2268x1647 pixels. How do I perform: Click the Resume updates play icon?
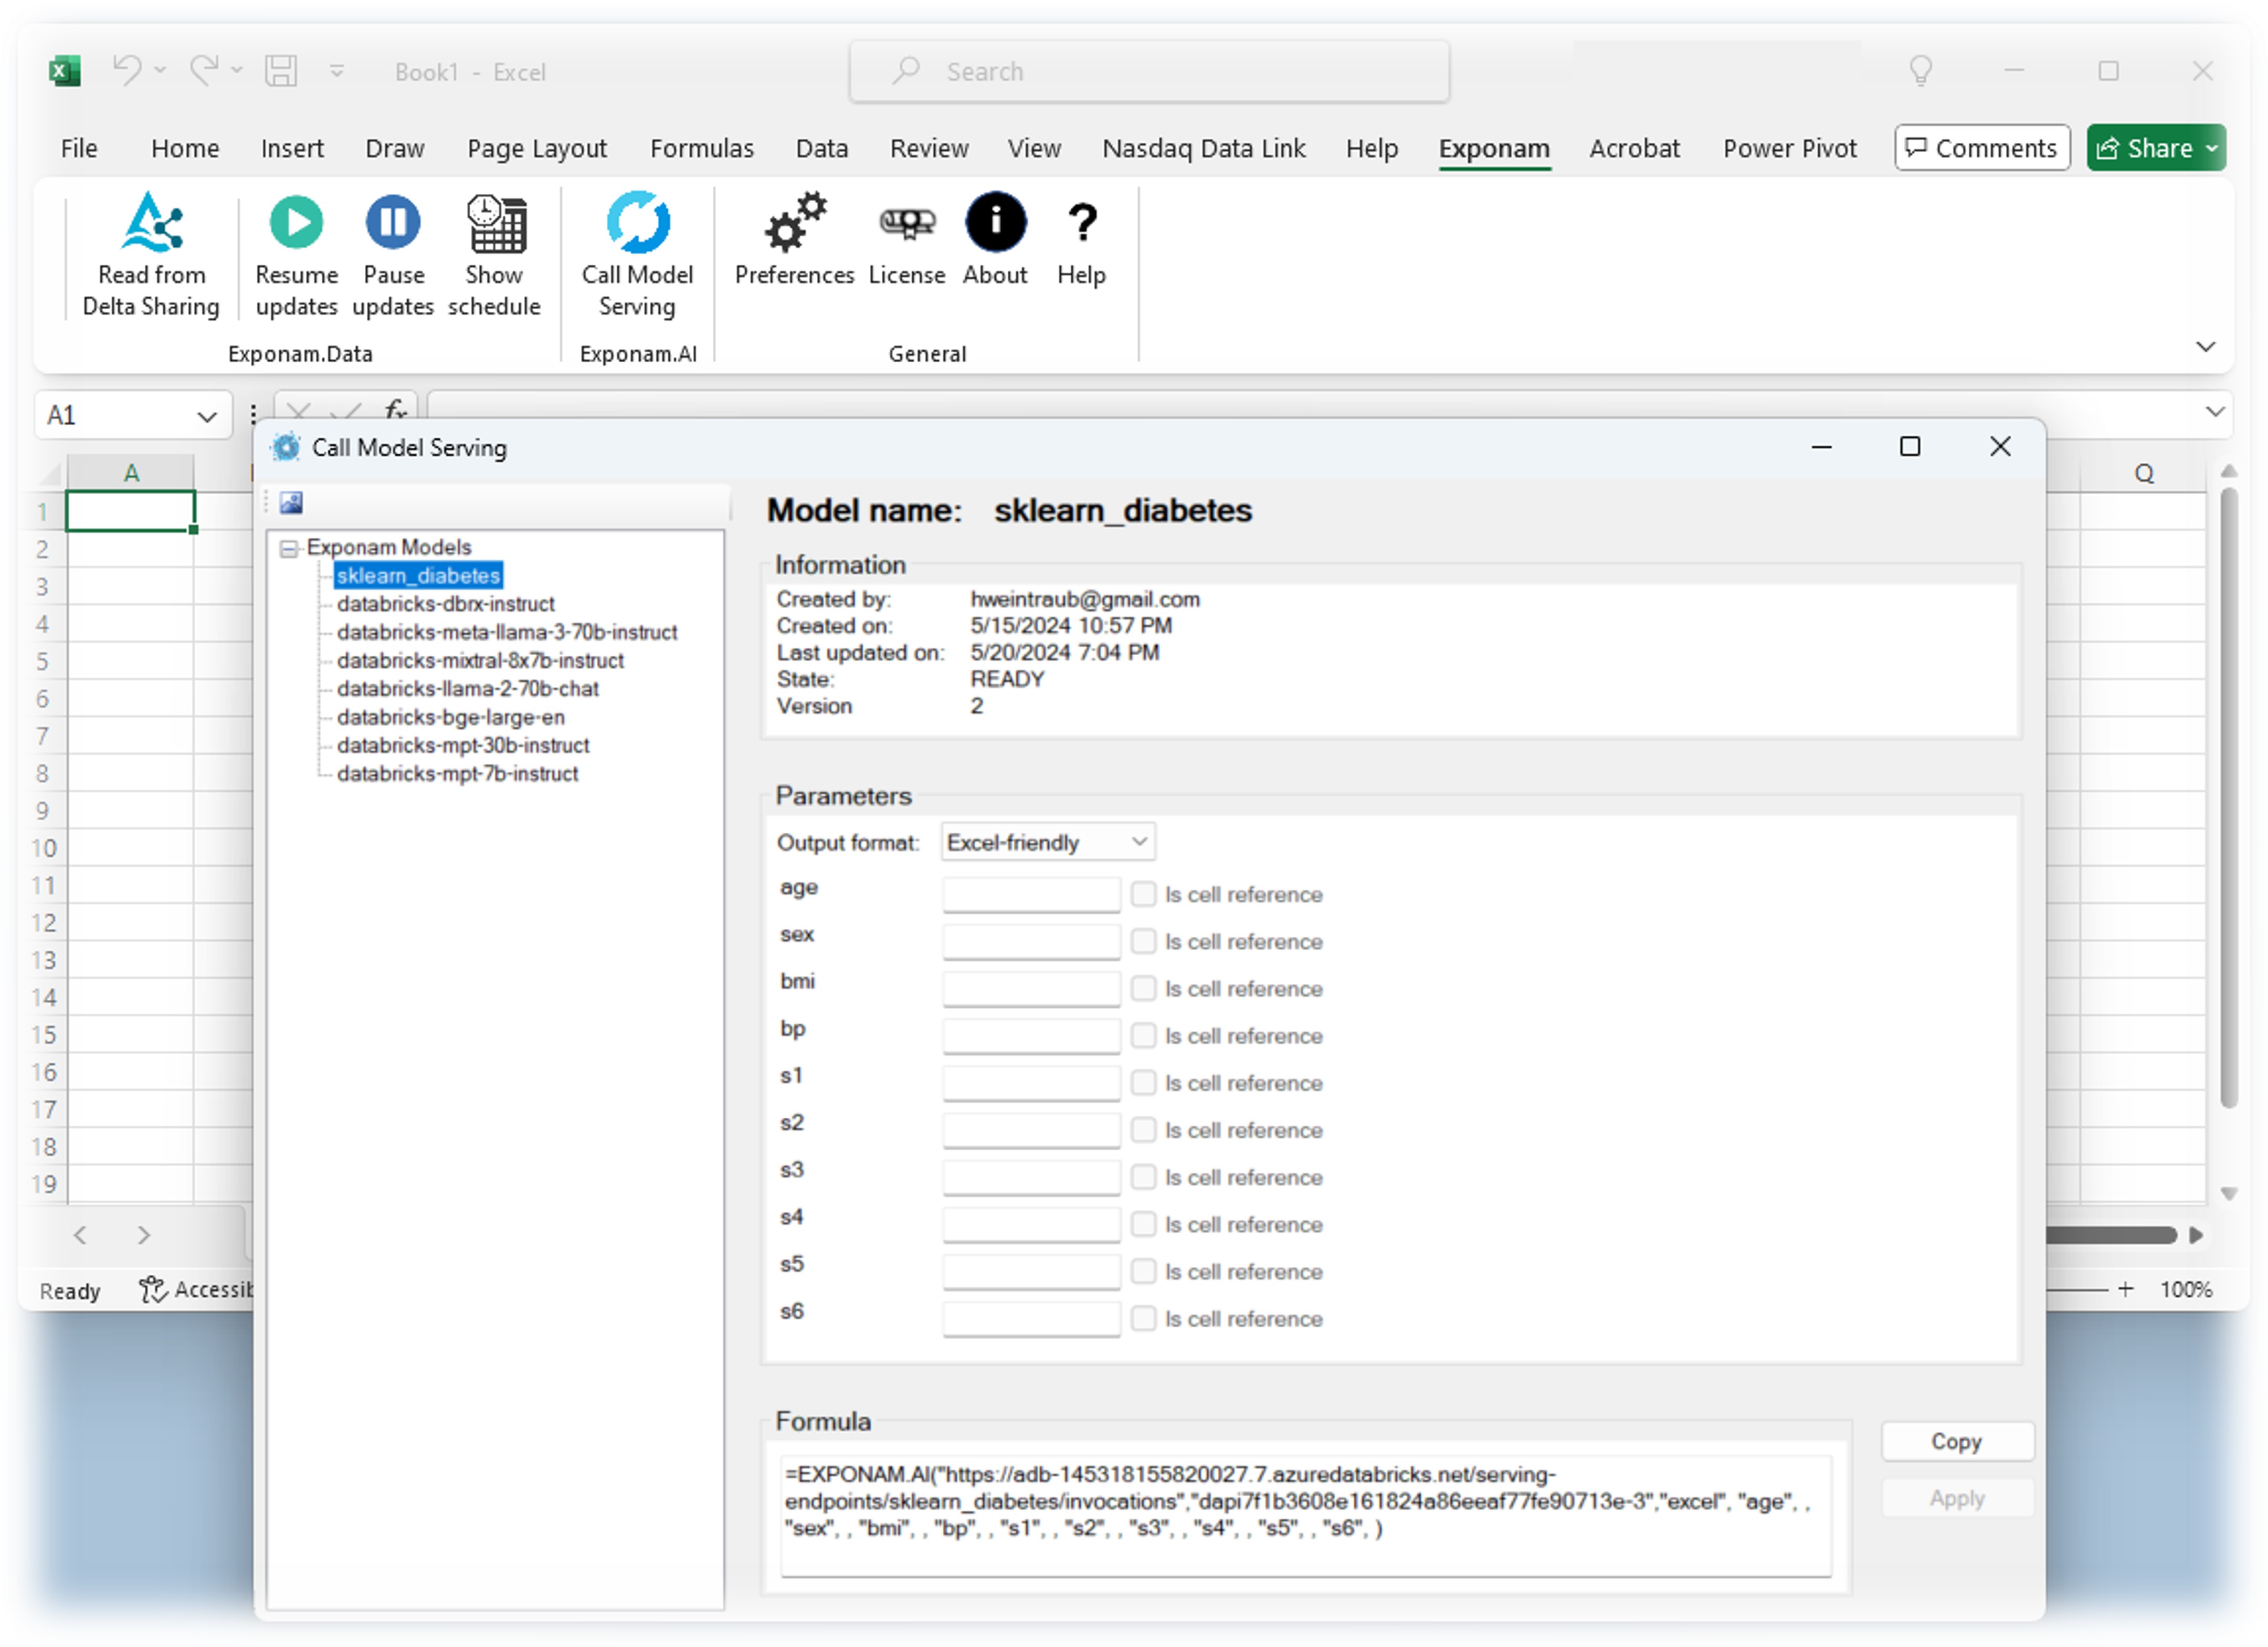click(x=296, y=223)
